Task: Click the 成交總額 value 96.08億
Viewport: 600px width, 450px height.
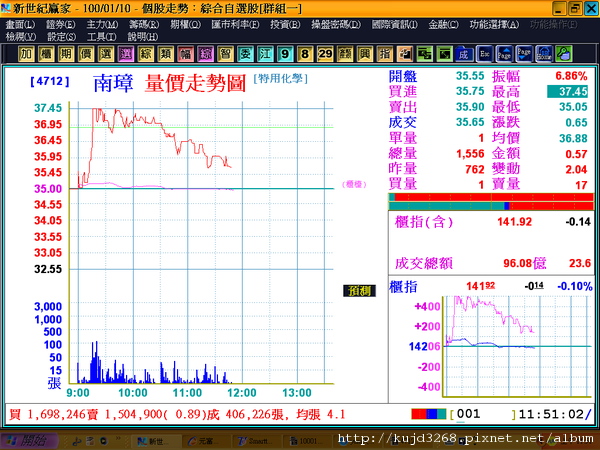Action: [525, 264]
